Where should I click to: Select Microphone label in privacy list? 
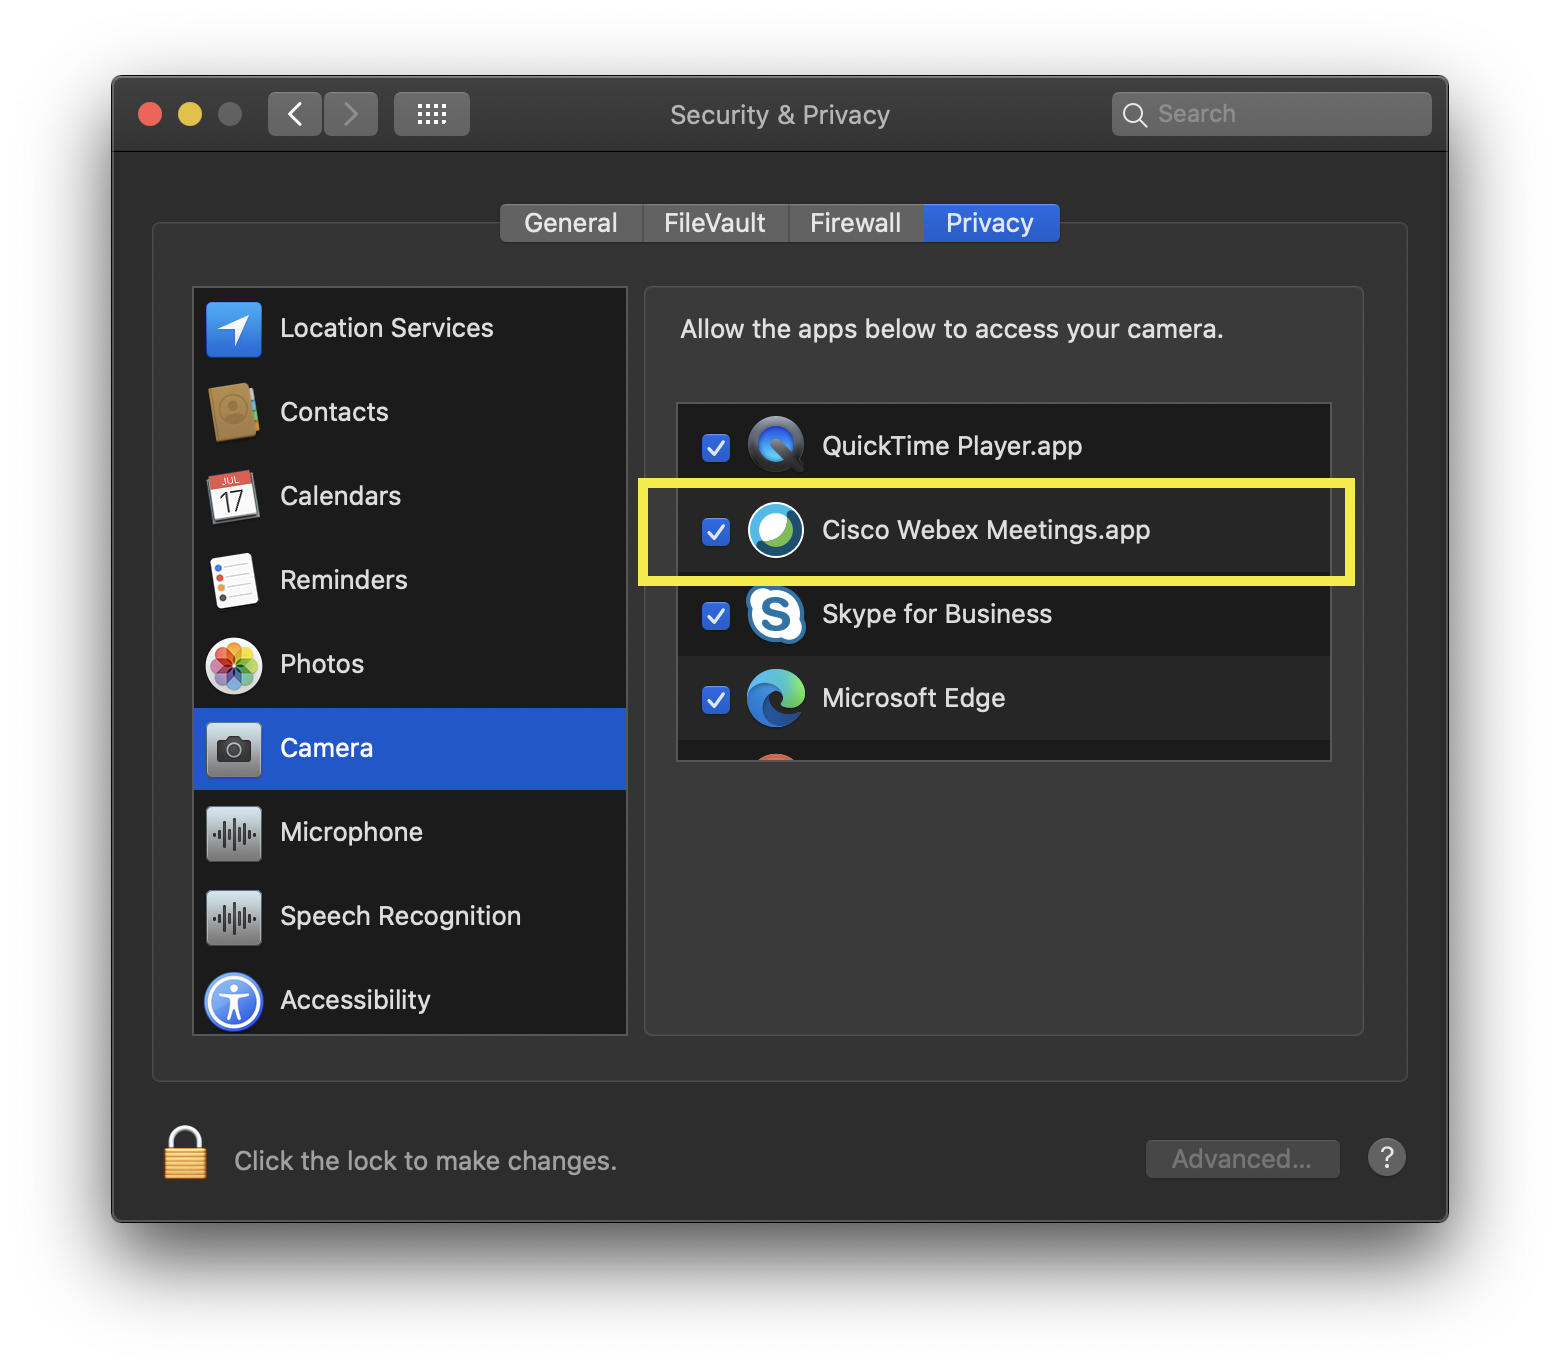[352, 832]
